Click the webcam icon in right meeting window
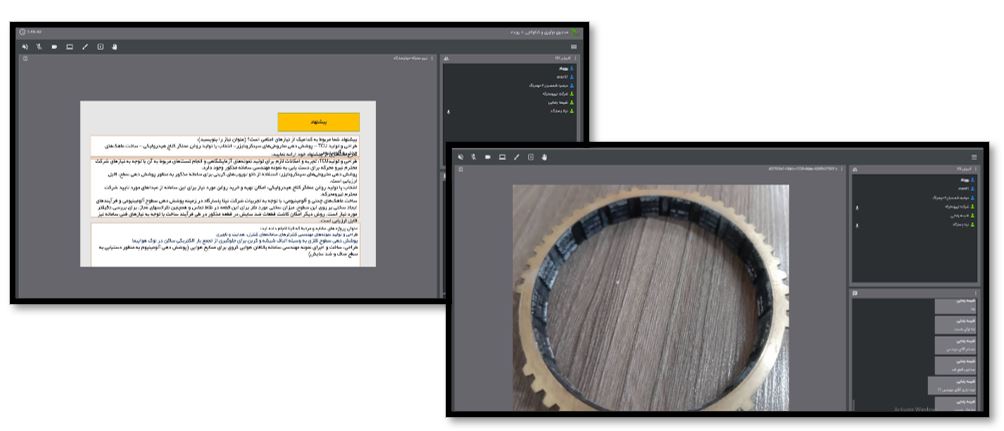Viewport: 1004px width, 431px height. pyautogui.click(x=487, y=157)
